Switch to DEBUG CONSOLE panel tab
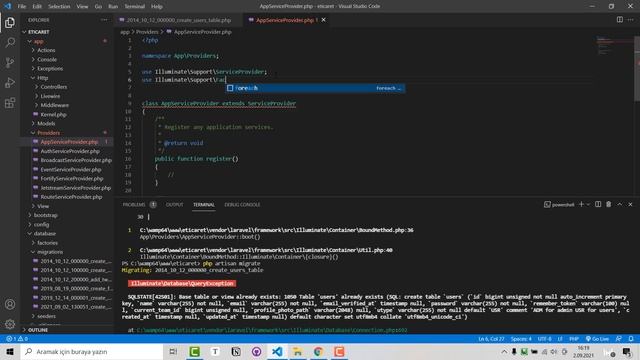The width and height of the screenshot is (640, 360). [242, 204]
